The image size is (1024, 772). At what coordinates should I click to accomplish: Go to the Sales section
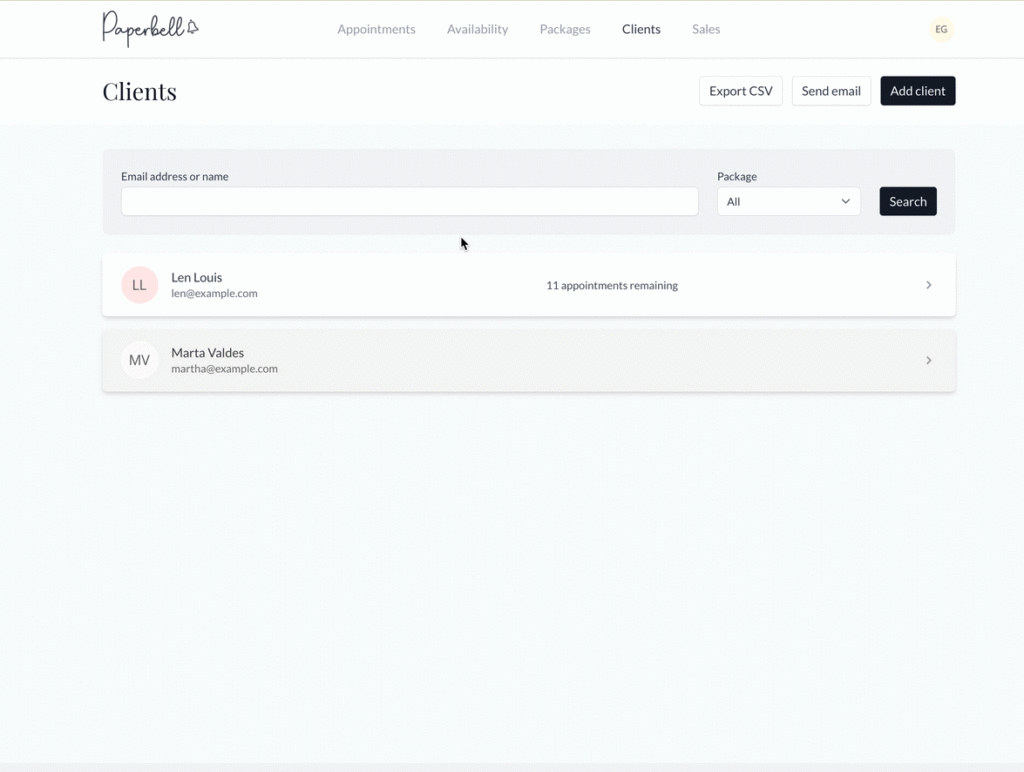click(x=706, y=29)
